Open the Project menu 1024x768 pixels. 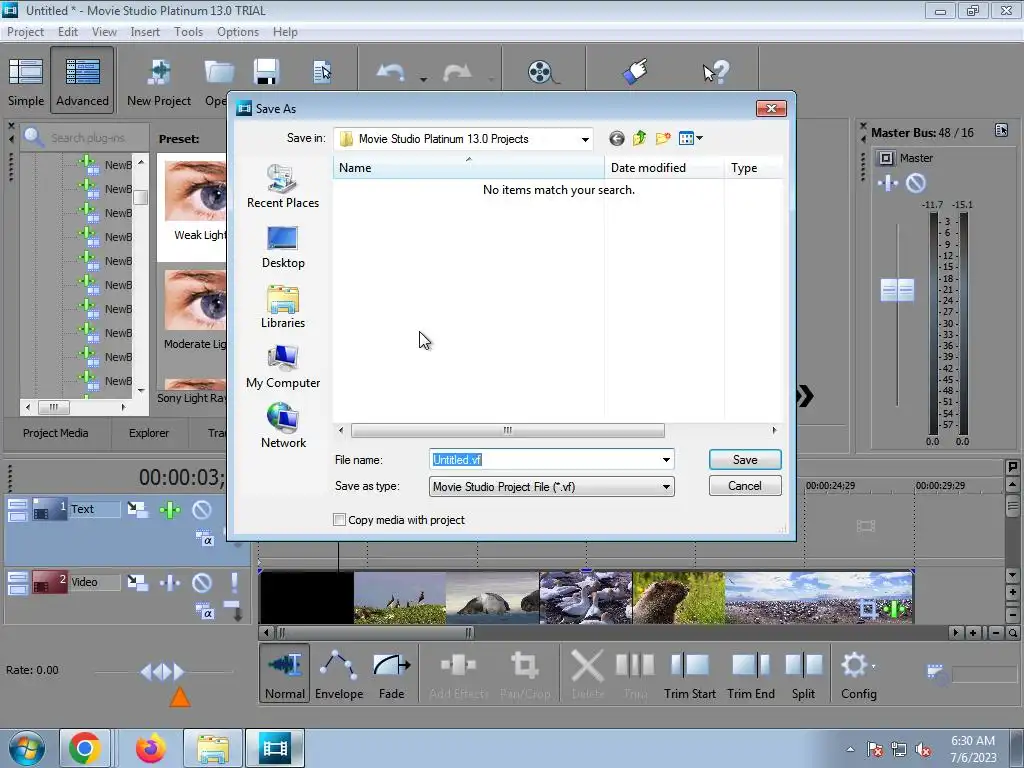pos(25,32)
